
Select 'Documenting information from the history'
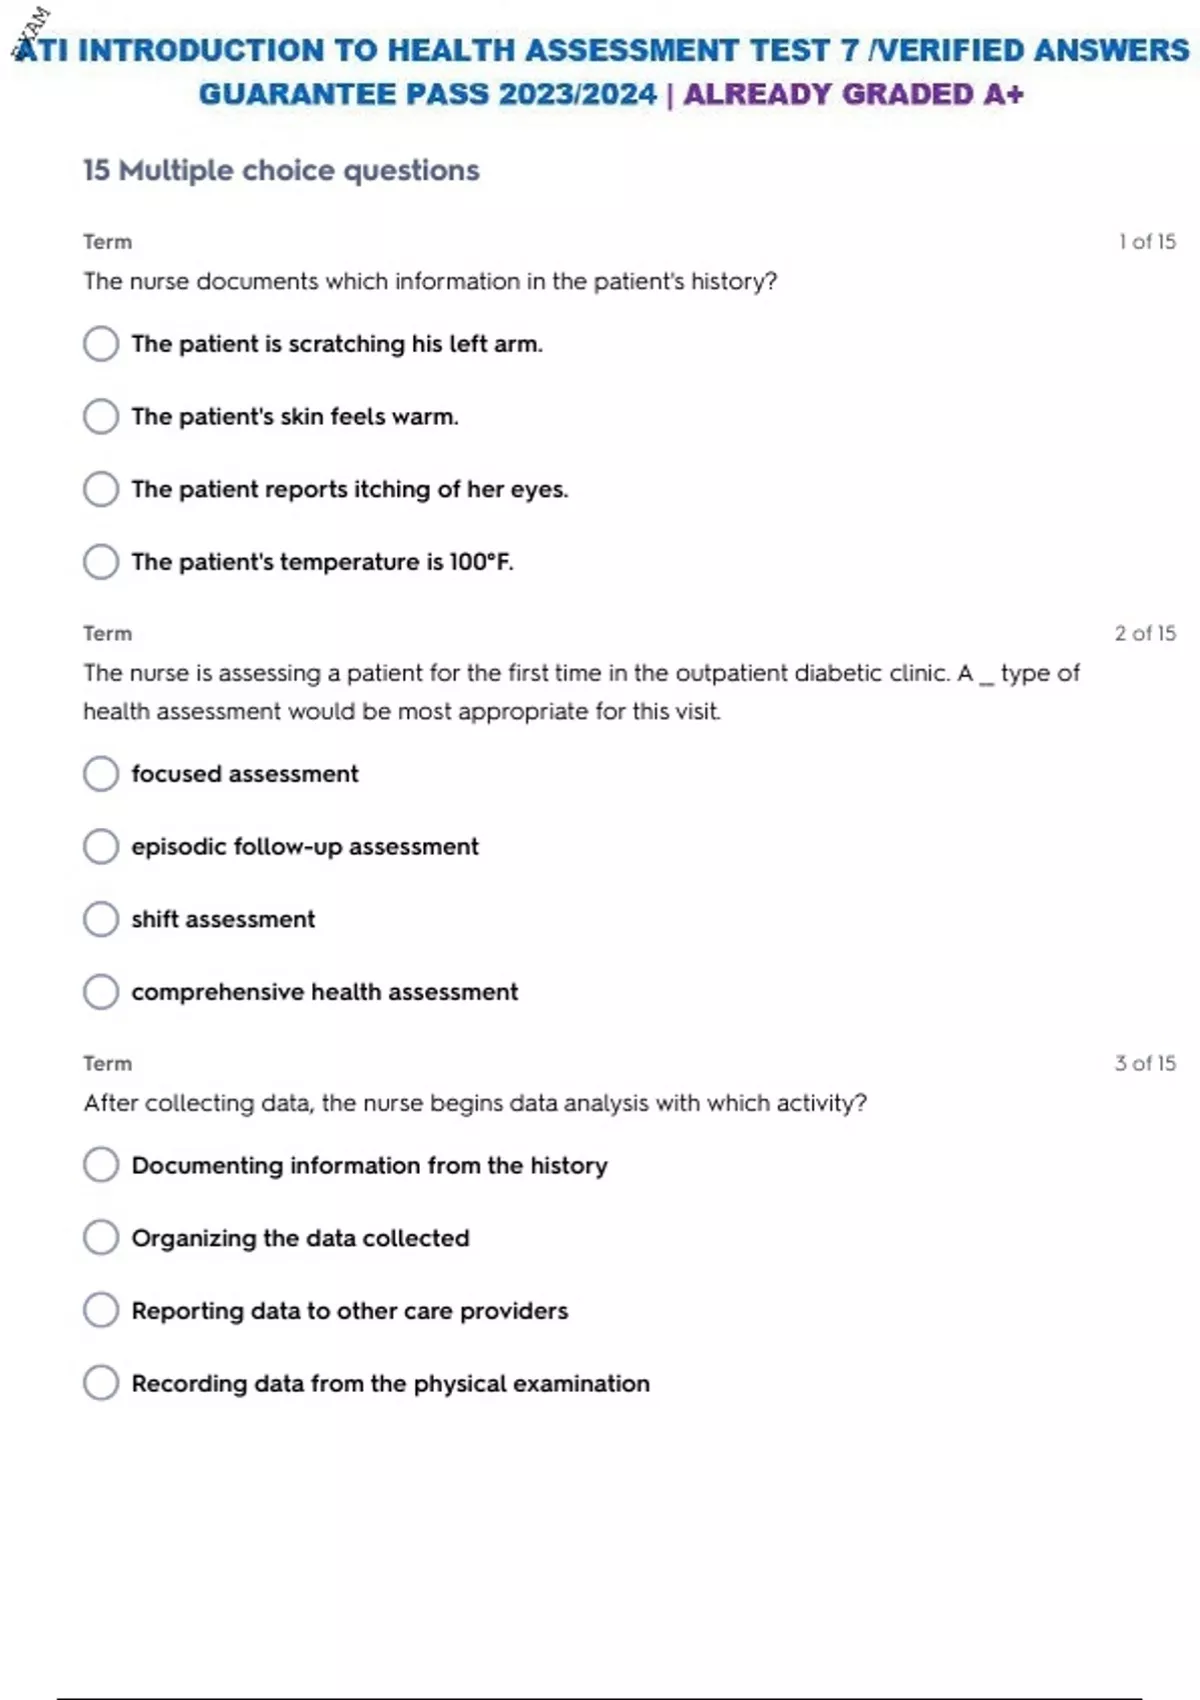(101, 1165)
